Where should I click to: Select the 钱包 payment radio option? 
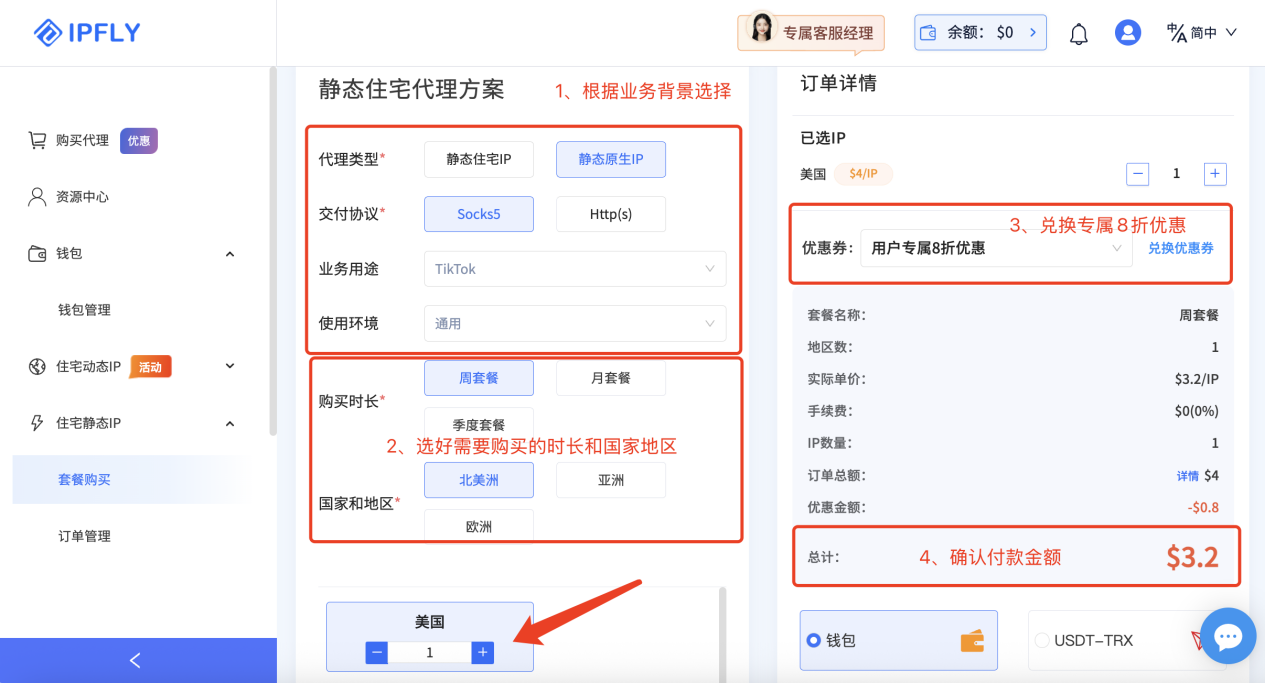(x=814, y=640)
